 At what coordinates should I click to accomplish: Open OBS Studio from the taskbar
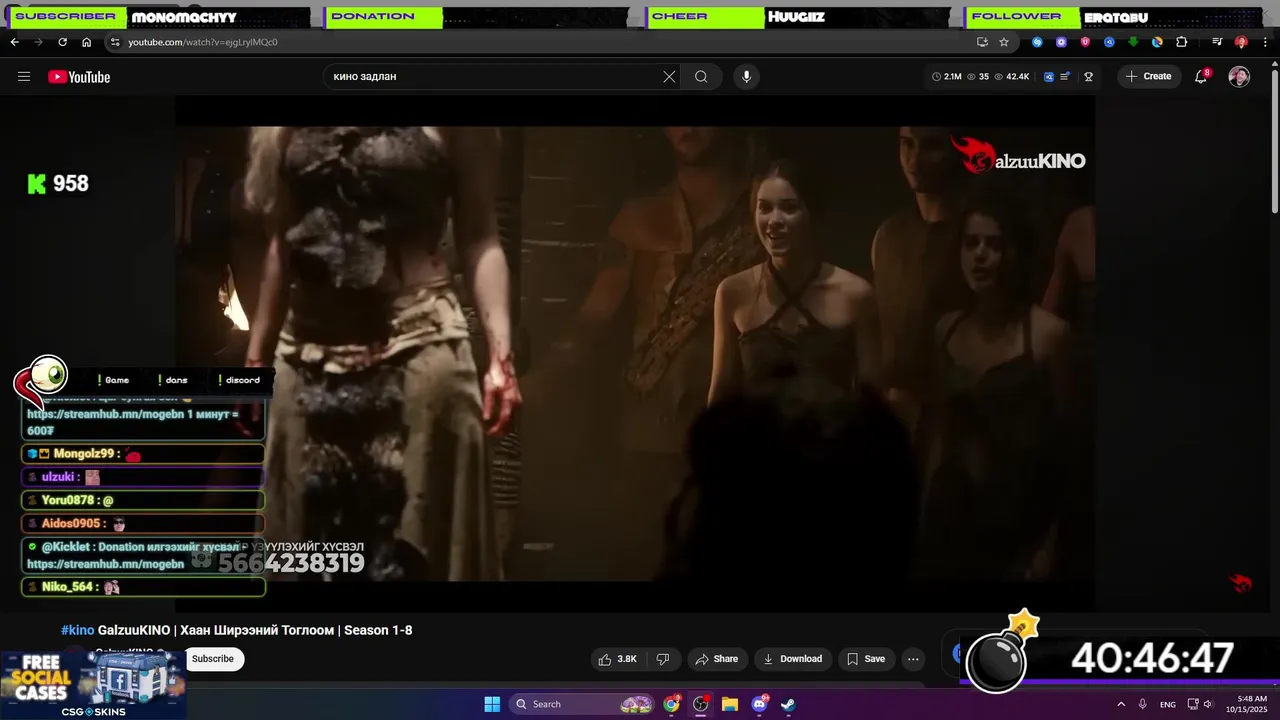(x=701, y=704)
